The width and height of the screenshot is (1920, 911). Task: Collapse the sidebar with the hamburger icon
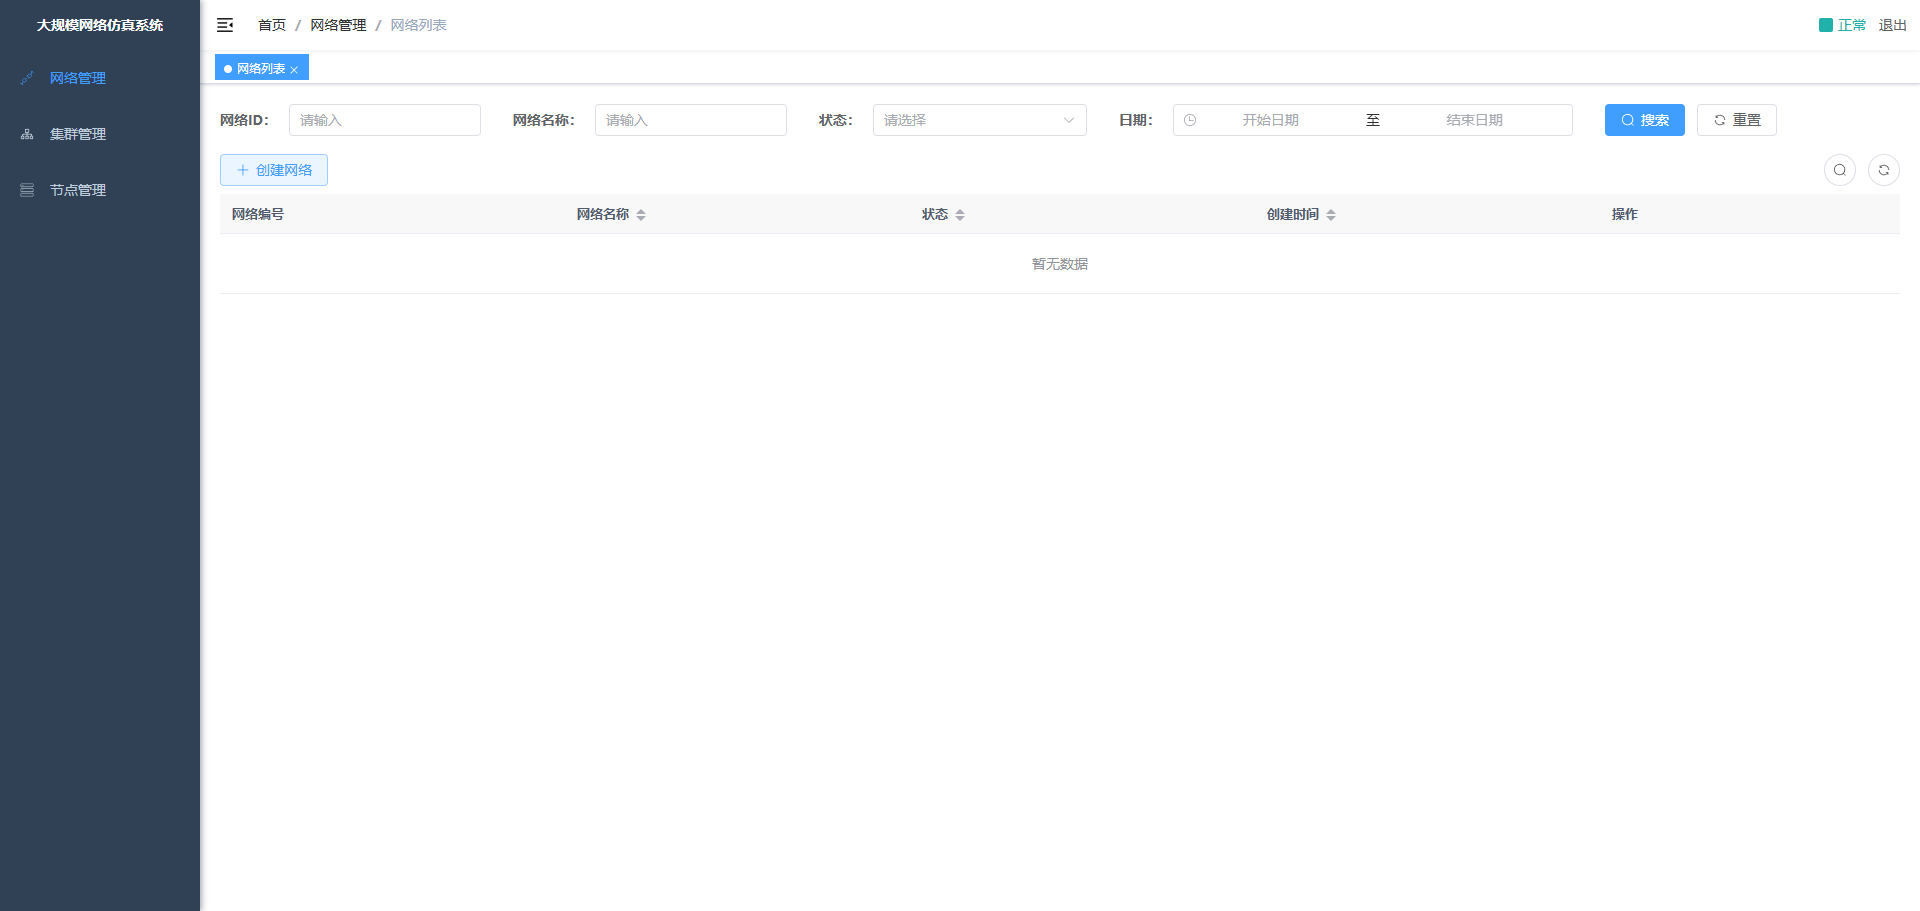click(x=225, y=25)
